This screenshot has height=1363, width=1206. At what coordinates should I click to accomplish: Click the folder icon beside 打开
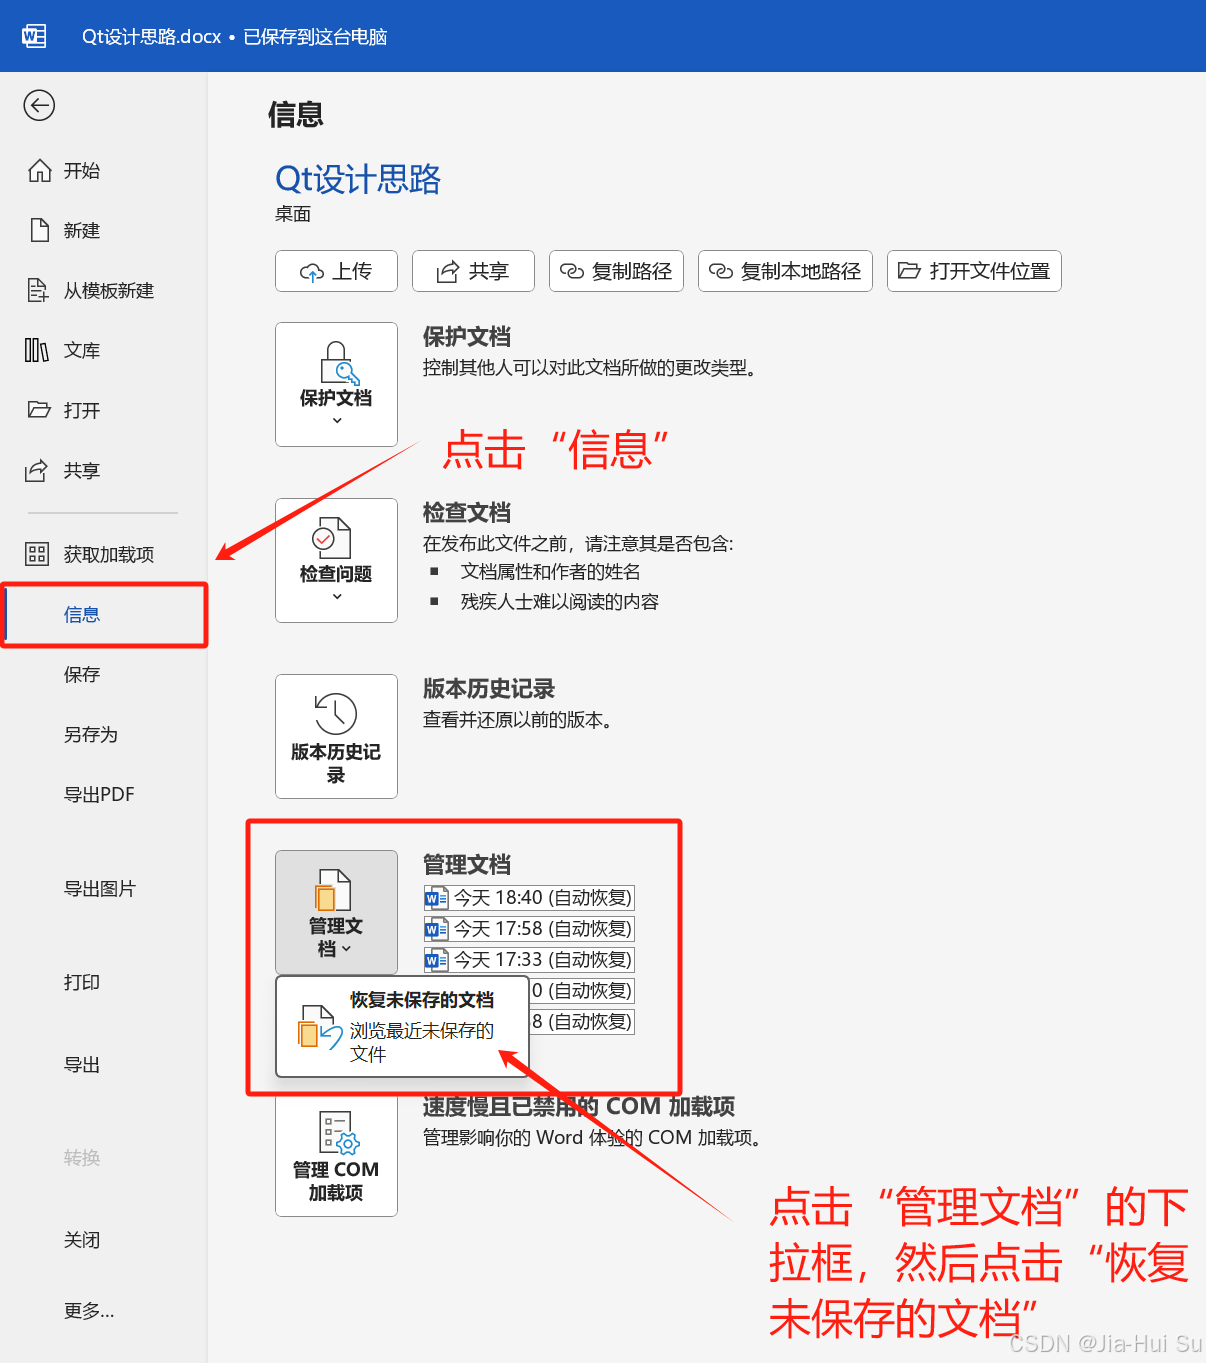39,410
